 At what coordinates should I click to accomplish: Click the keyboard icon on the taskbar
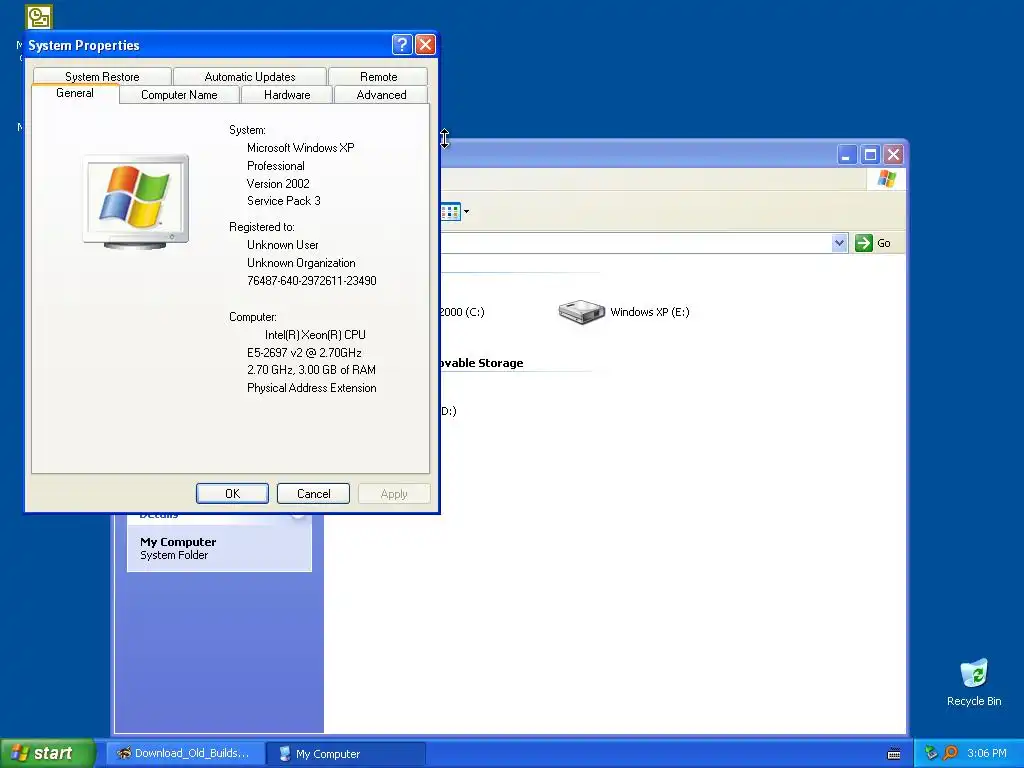coord(894,754)
